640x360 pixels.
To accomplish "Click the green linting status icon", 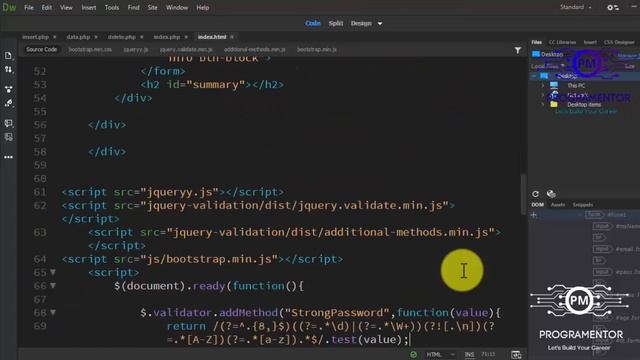I will pyautogui.click(x=413, y=354).
